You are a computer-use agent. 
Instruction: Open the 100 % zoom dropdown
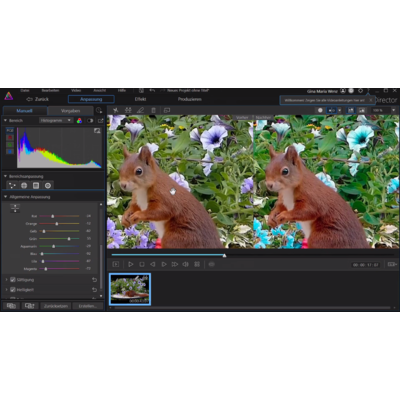[383, 110]
